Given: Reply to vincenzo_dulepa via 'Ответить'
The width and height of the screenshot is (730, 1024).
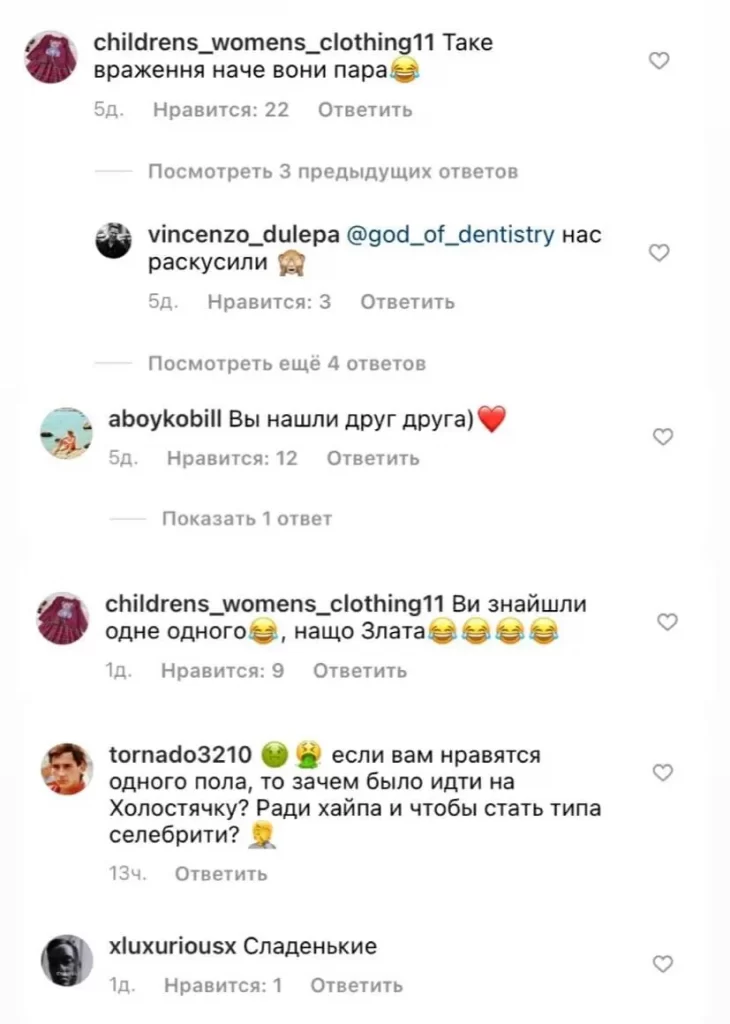Looking at the screenshot, I should point(407,302).
